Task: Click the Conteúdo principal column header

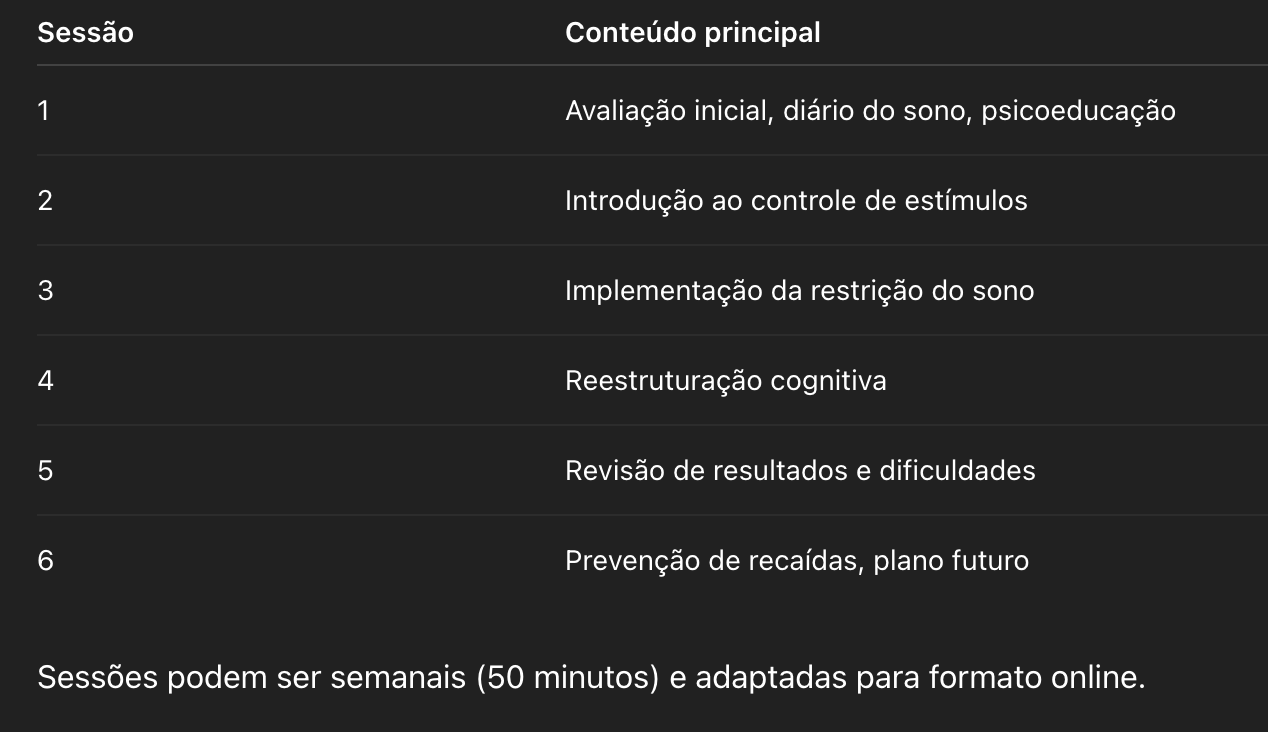Action: coord(692,33)
